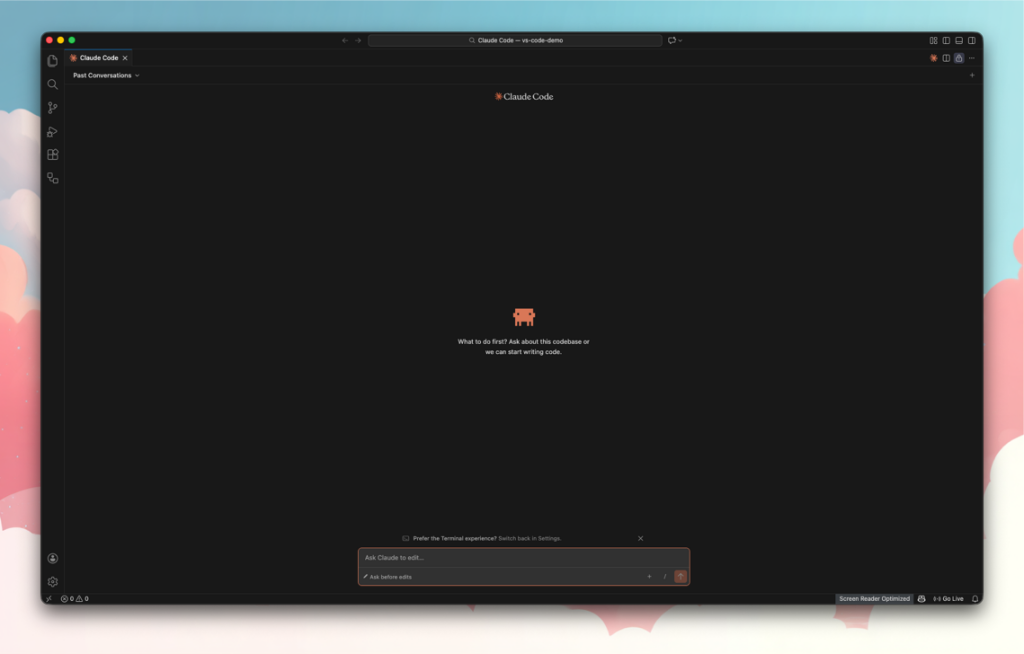
Task: Open the Run and Debug view
Action: [x=51, y=130]
